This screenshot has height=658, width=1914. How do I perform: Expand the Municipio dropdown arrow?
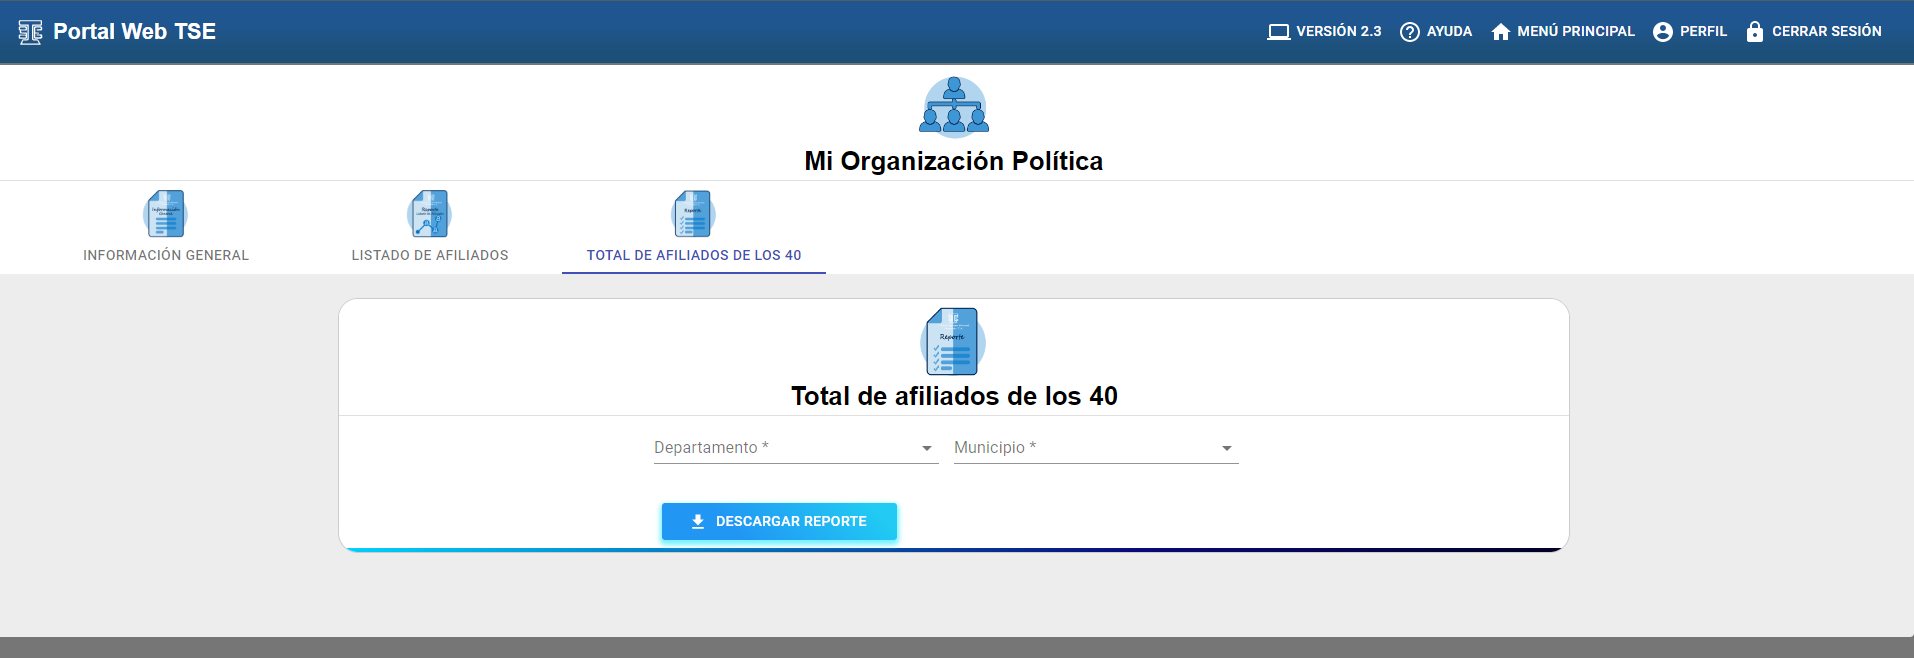[1226, 449]
